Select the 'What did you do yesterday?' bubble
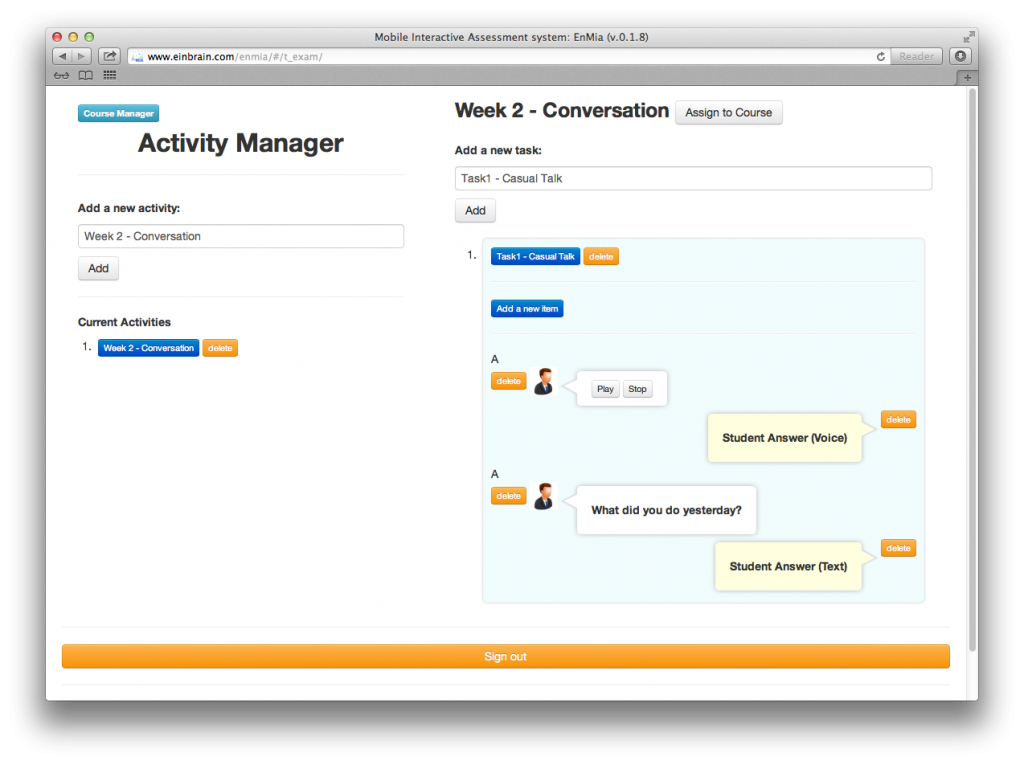The image size is (1024, 764). (x=667, y=511)
